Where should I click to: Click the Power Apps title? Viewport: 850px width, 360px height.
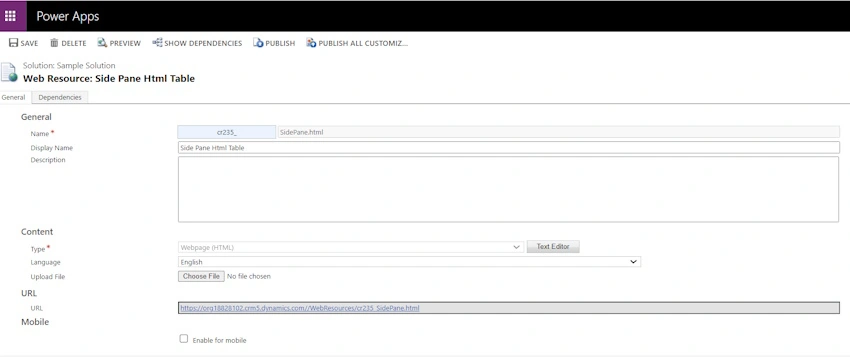click(68, 16)
